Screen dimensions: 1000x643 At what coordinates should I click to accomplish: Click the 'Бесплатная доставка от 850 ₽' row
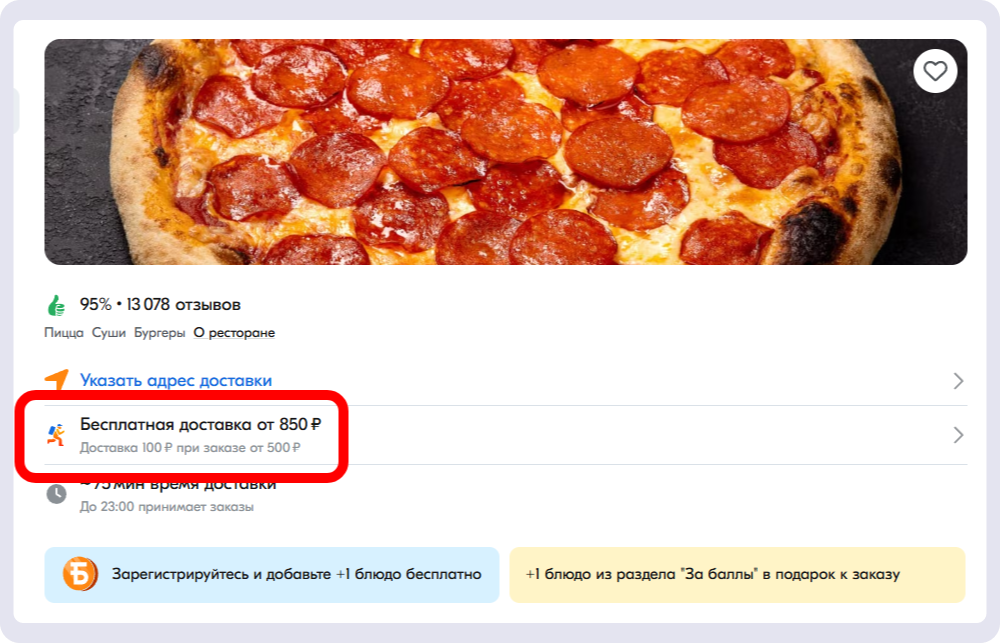point(506,435)
